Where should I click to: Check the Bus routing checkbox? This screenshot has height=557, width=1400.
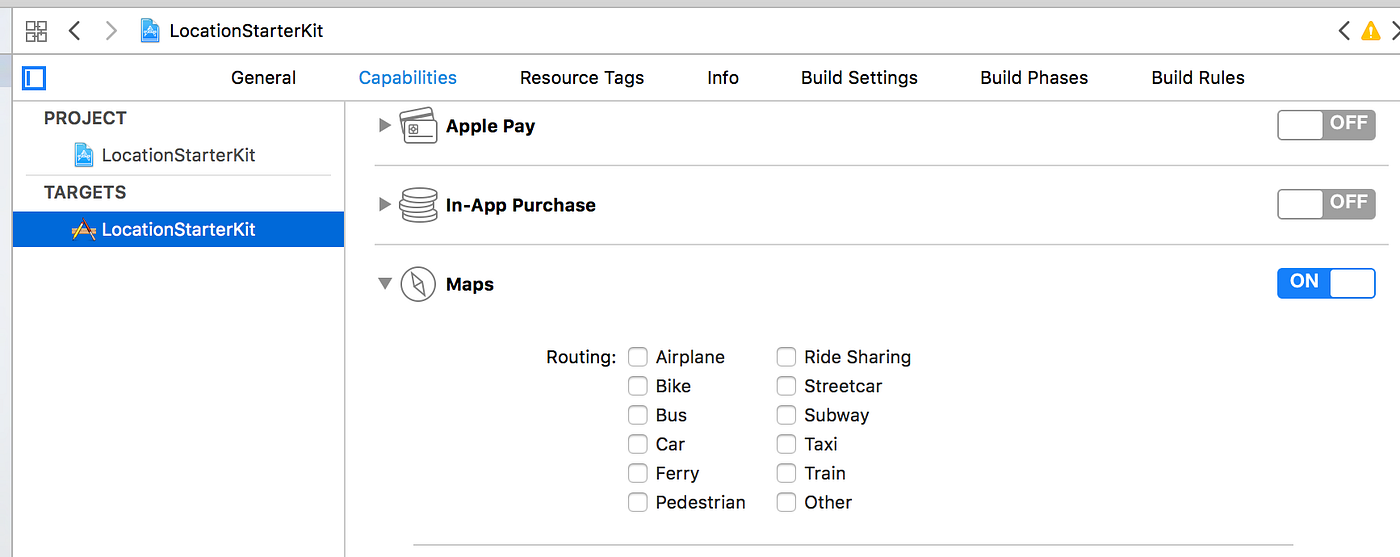[638, 415]
